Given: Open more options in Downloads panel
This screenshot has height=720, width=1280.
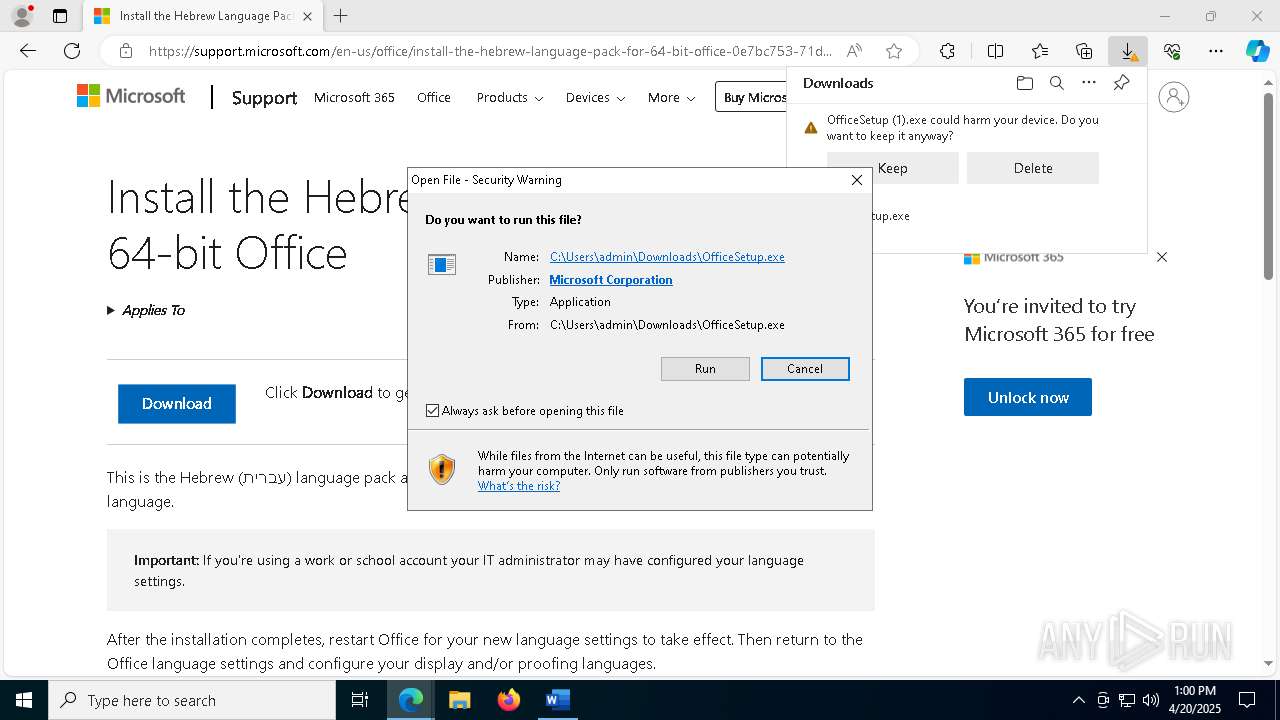Looking at the screenshot, I should [x=1089, y=83].
